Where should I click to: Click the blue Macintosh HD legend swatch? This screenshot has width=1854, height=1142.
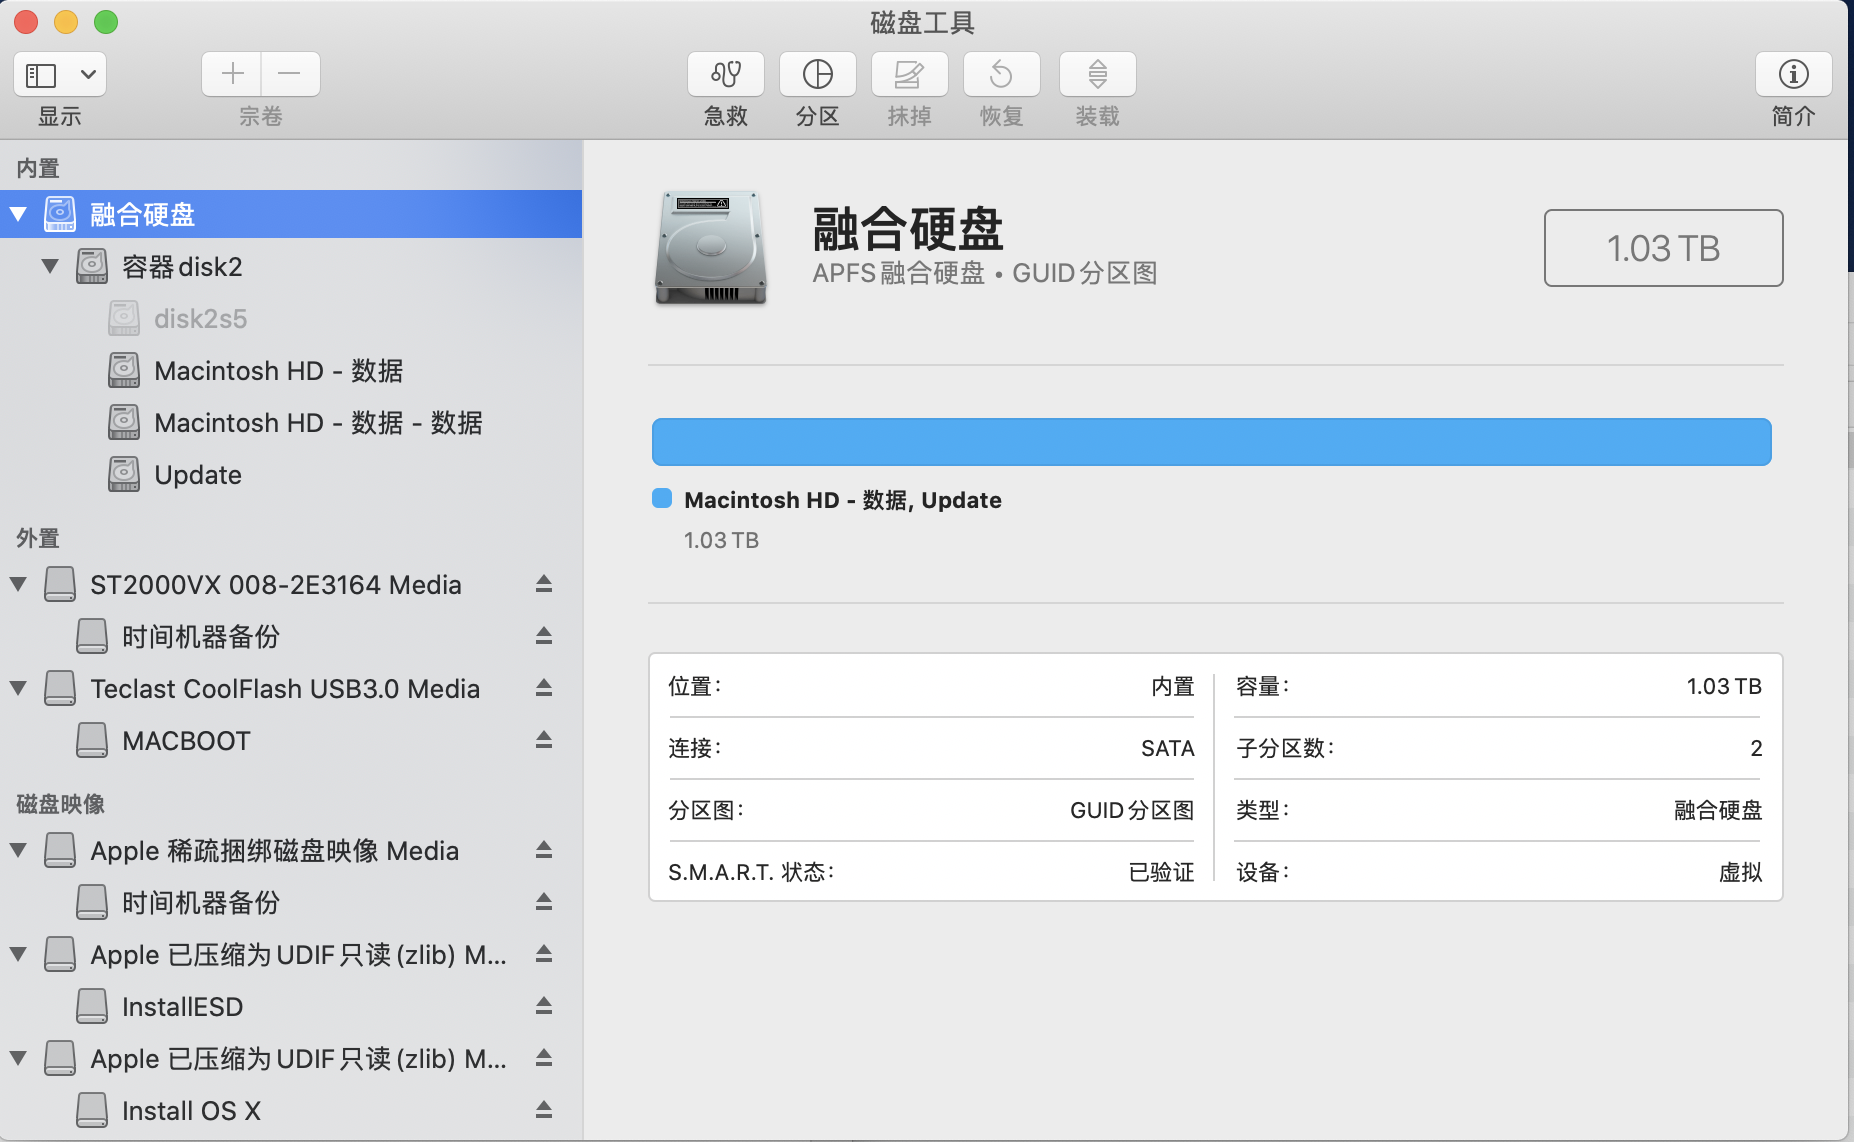[x=662, y=499]
